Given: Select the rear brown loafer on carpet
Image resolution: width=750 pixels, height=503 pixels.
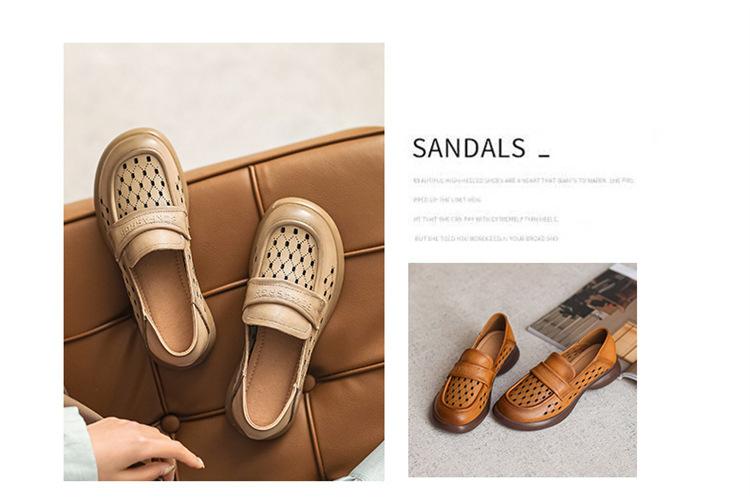Looking at the screenshot, I should click(x=557, y=381).
